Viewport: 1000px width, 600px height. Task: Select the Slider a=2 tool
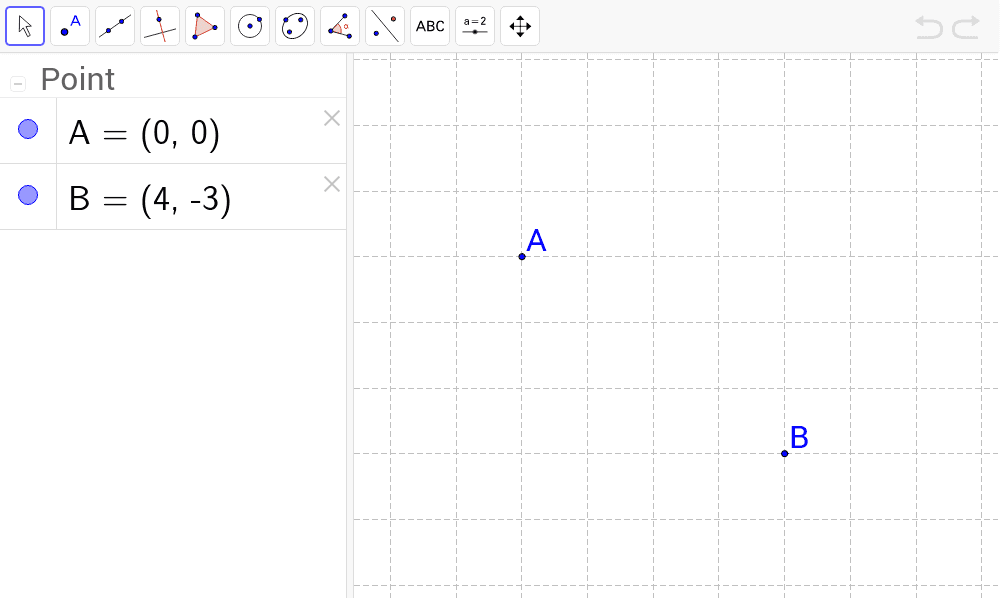(475, 26)
